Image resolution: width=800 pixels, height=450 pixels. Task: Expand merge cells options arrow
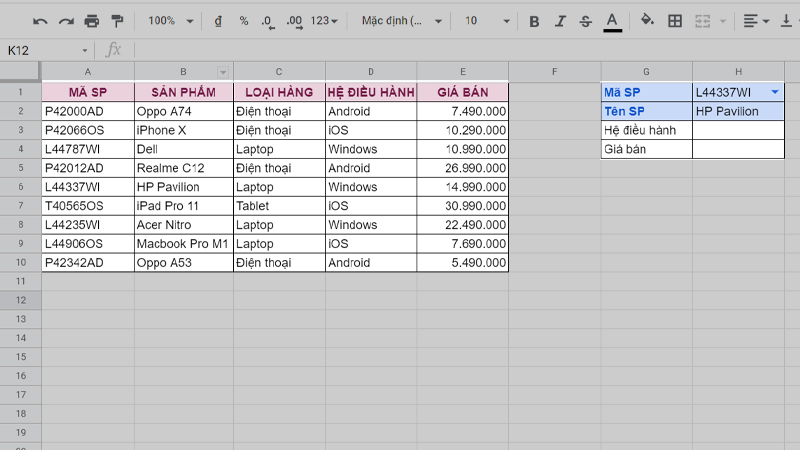[722, 21]
